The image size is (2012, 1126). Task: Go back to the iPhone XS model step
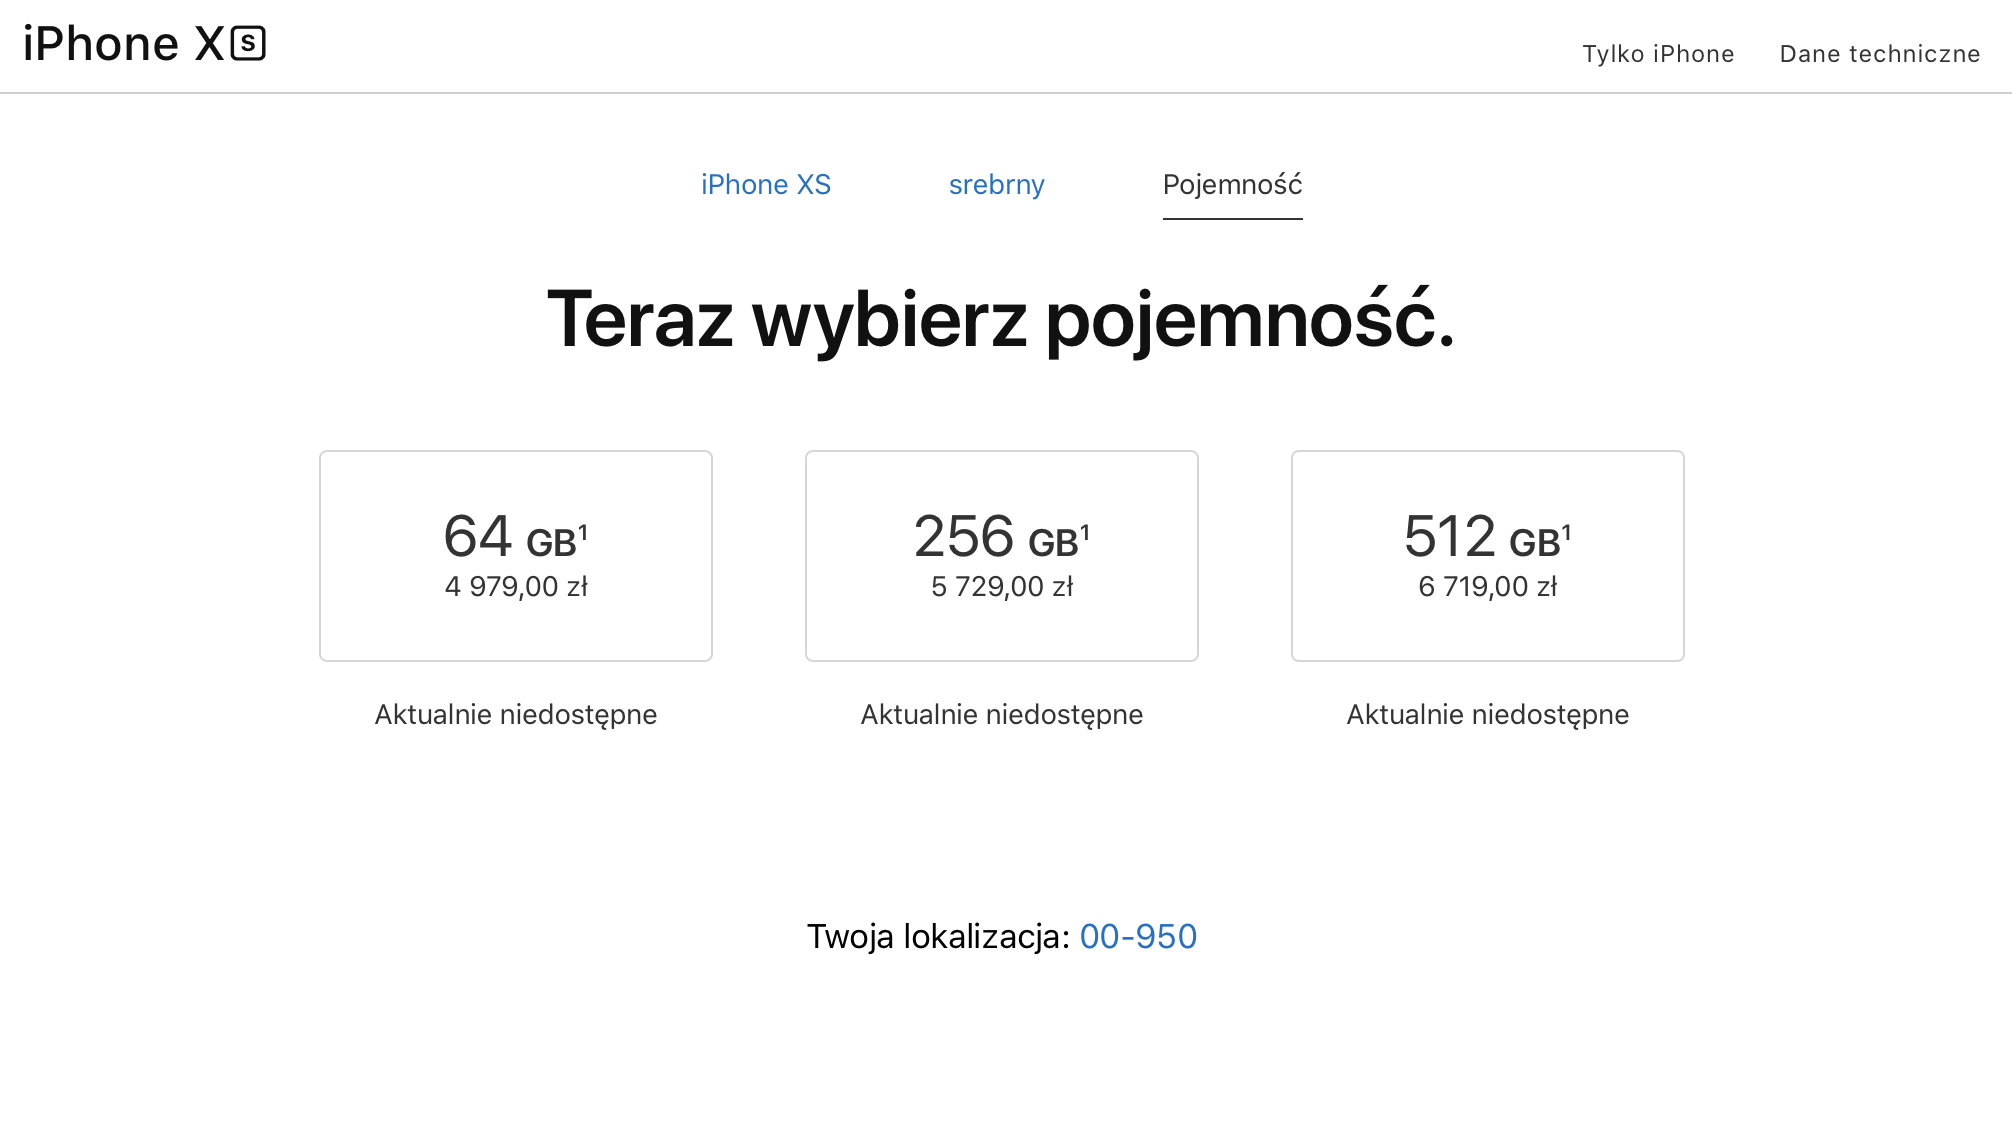coord(766,185)
